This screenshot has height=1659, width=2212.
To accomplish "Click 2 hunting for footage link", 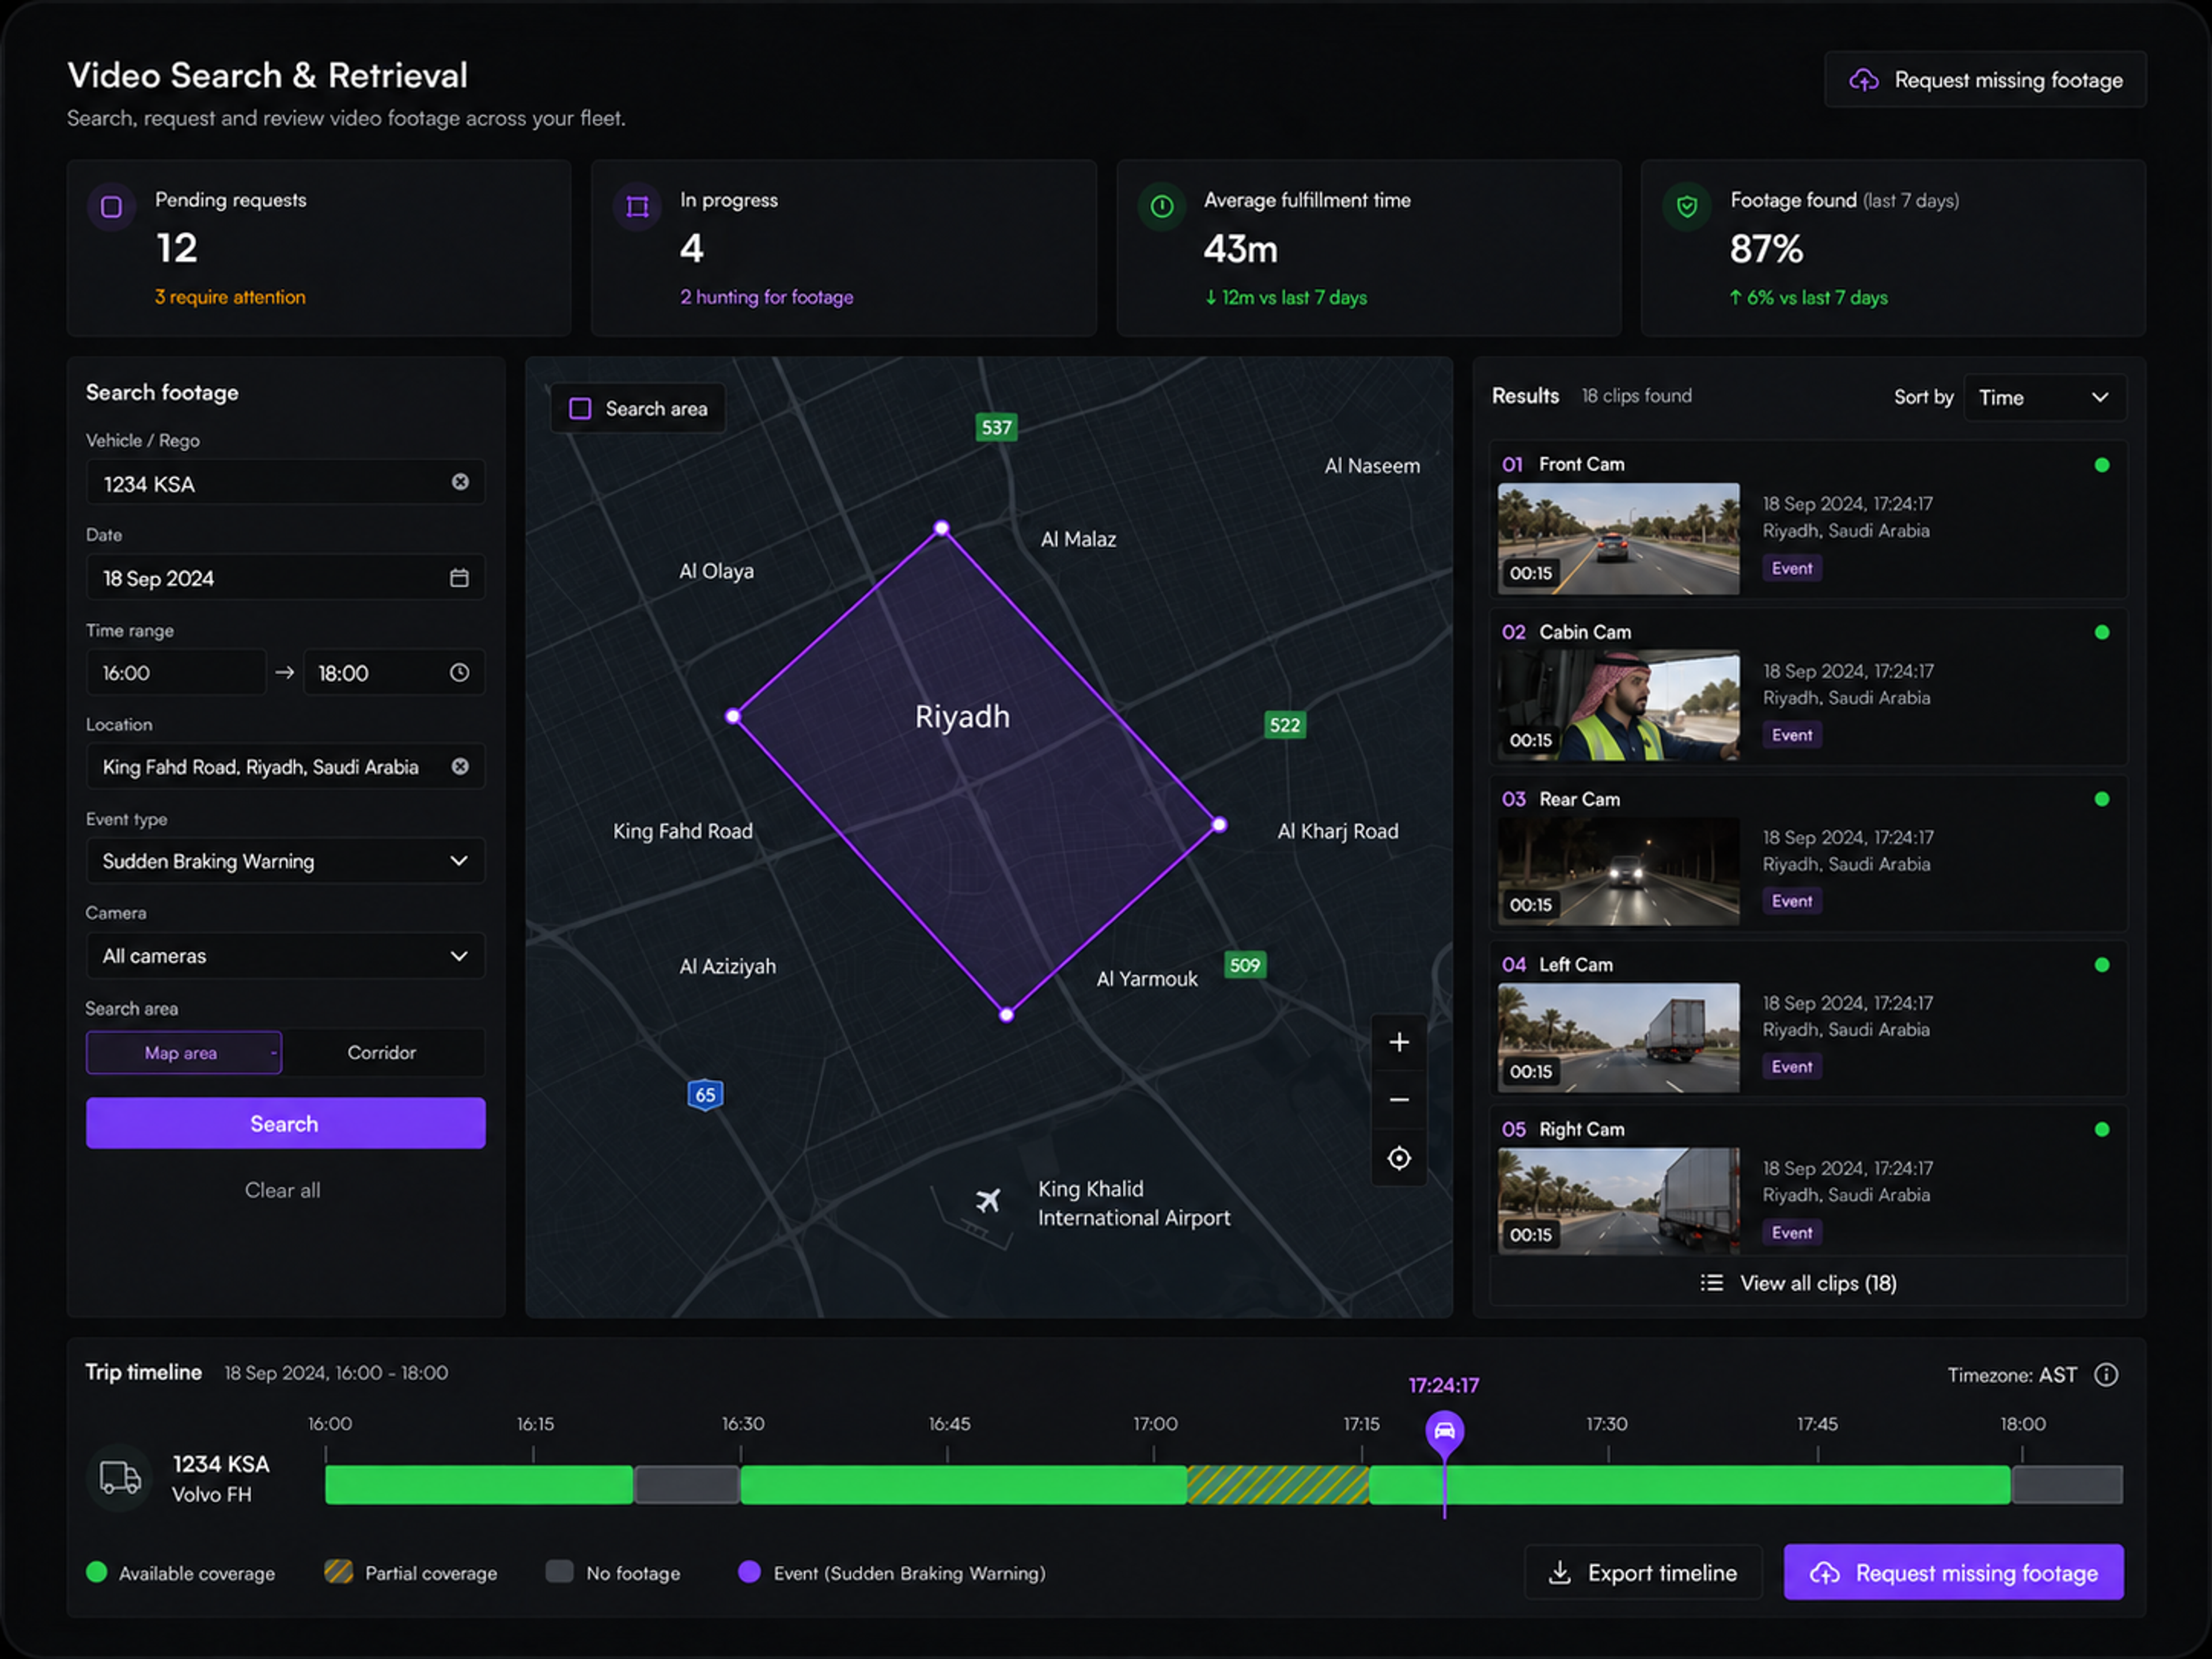I will pyautogui.click(x=767, y=297).
